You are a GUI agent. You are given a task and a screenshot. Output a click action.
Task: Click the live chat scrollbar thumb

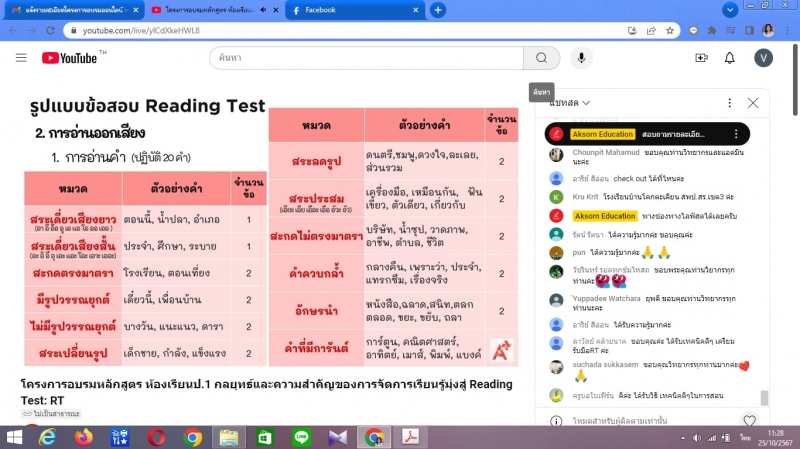tap(764, 398)
